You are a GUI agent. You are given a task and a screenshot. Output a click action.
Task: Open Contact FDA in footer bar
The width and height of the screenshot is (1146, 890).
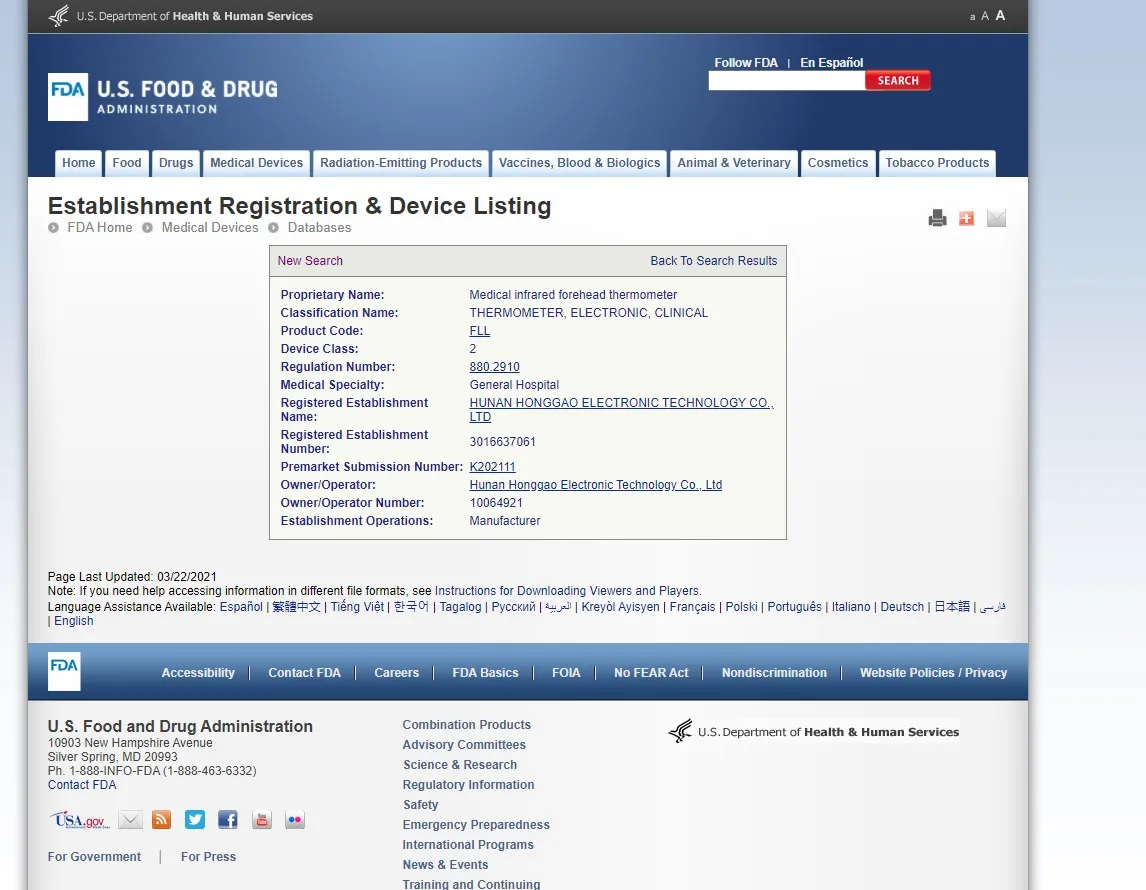[304, 673]
